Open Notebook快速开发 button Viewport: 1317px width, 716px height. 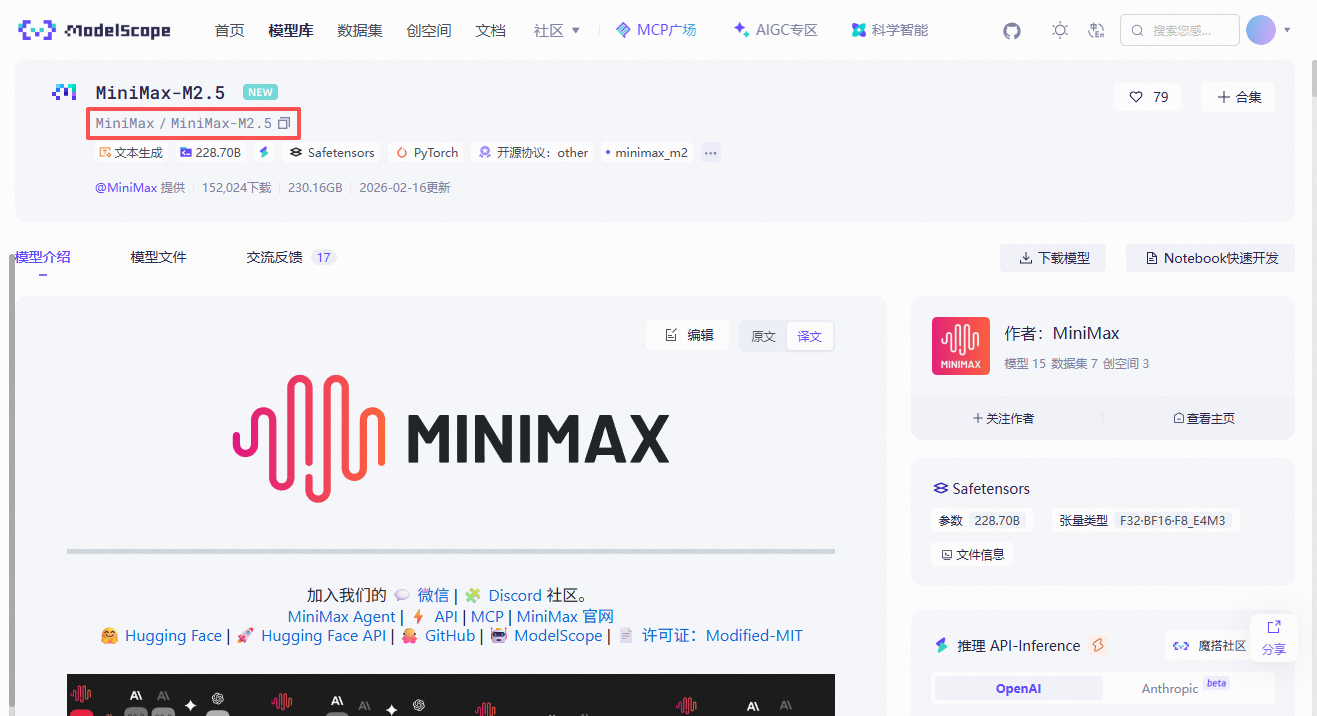tap(1210, 258)
